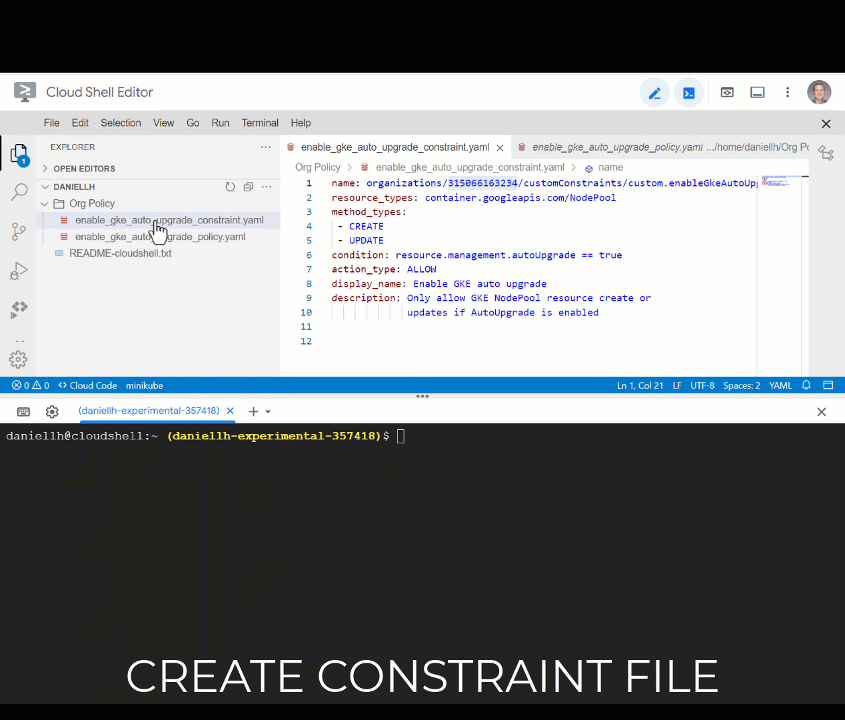Image resolution: width=845 pixels, height=720 pixels.
Task: Toggle the panel icon at the status bar's right end
Action: (x=827, y=385)
